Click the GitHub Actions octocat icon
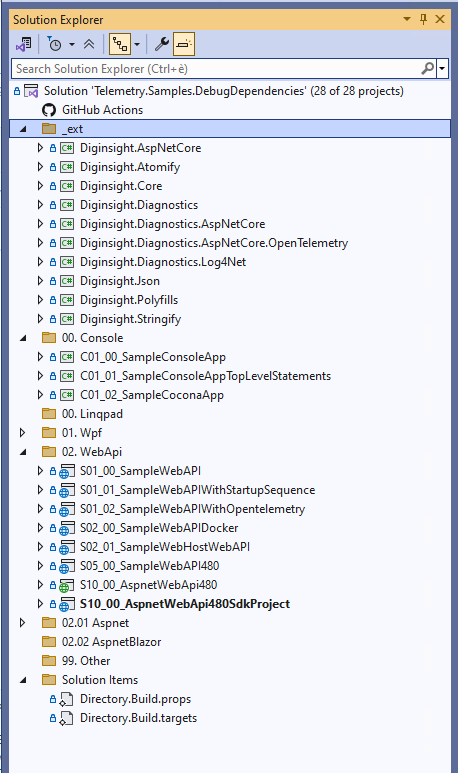The height and width of the screenshot is (773, 458). (x=49, y=110)
